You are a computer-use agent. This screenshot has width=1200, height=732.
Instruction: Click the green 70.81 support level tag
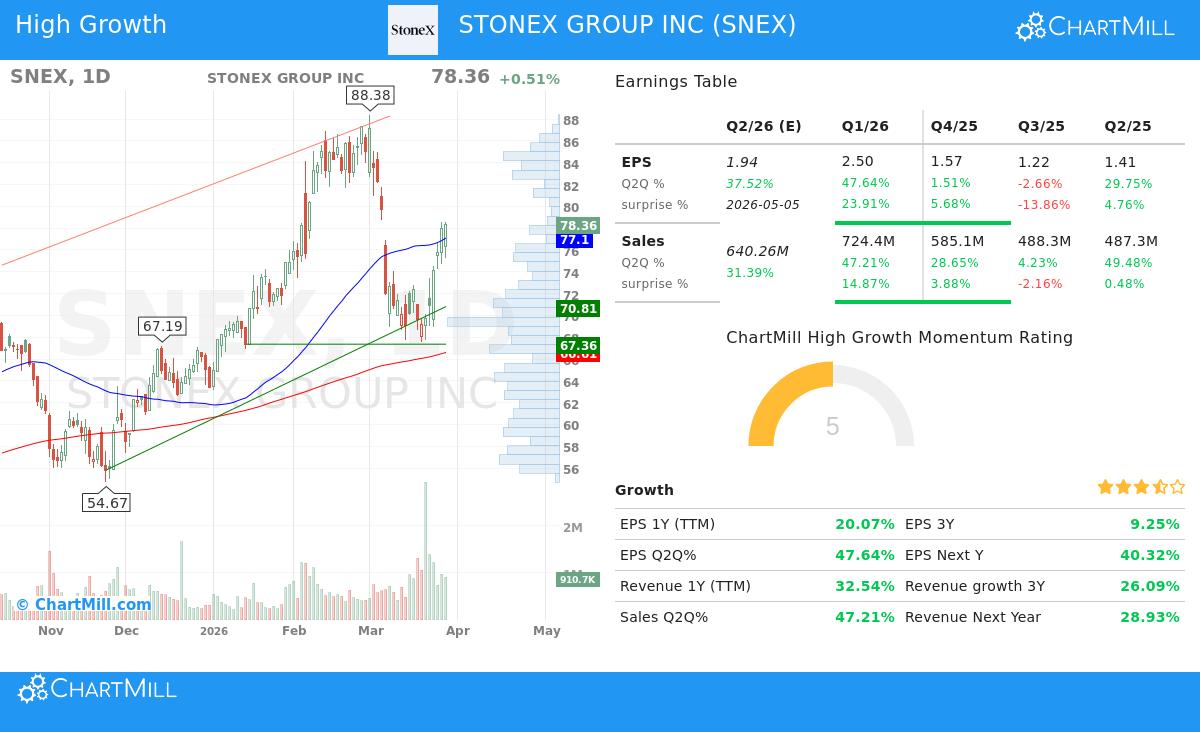[x=577, y=309]
